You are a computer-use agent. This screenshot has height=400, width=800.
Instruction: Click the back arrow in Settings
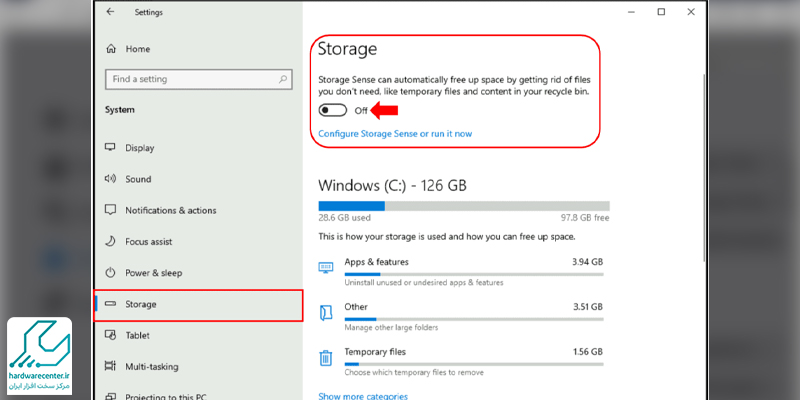(110, 12)
